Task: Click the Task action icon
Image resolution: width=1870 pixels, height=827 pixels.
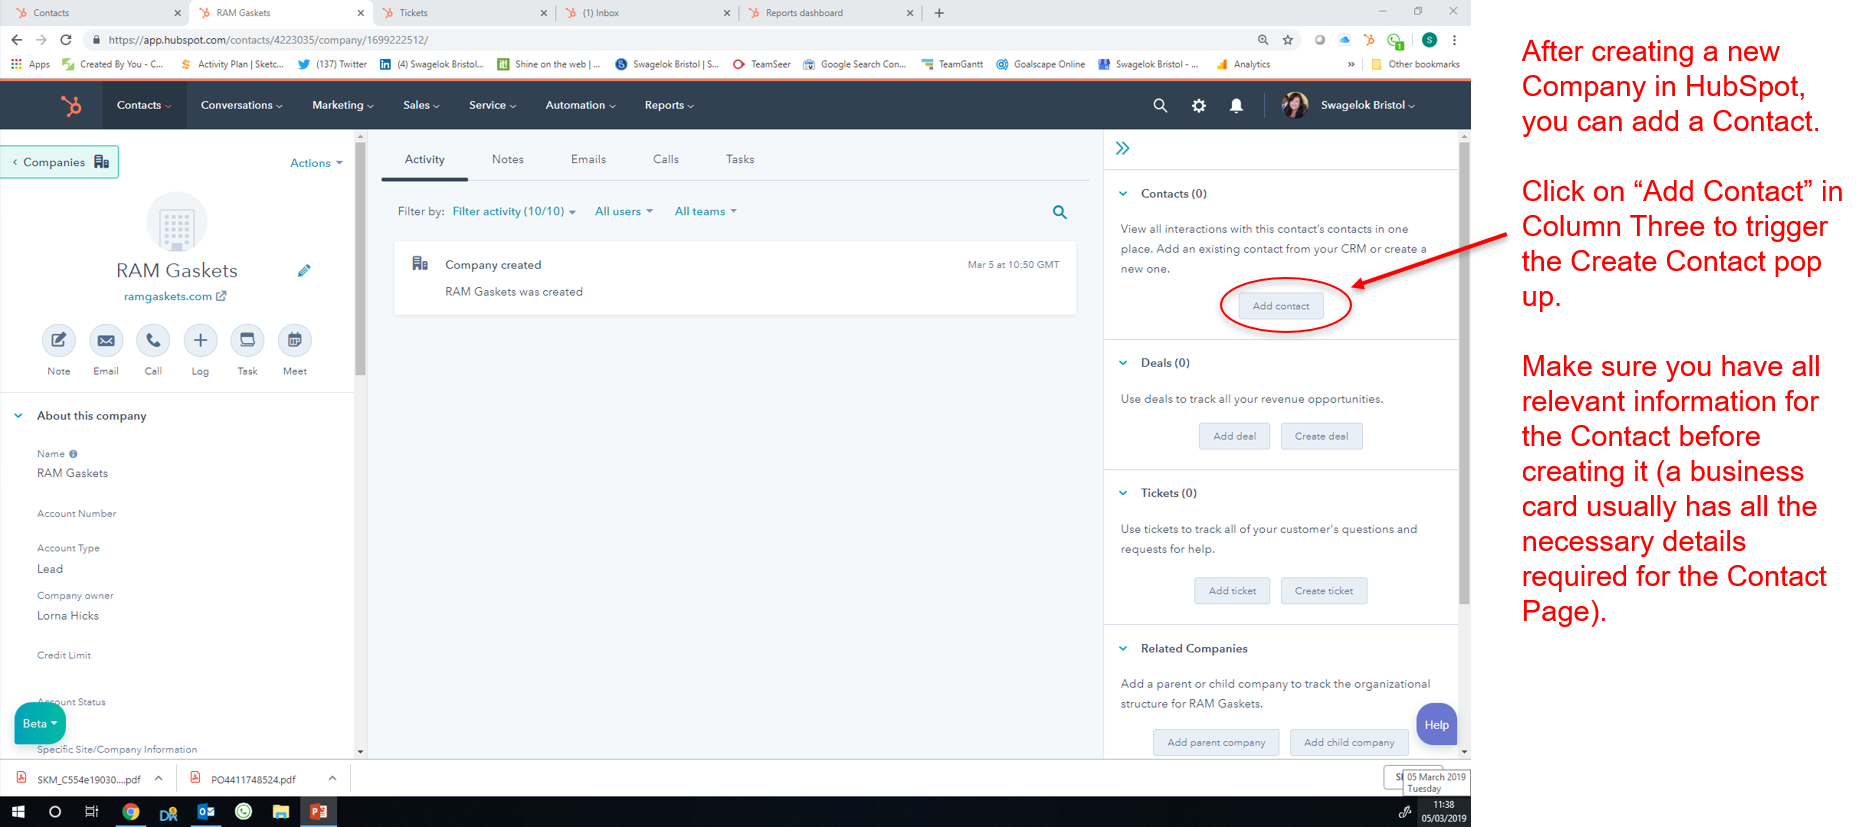Action: pyautogui.click(x=247, y=341)
